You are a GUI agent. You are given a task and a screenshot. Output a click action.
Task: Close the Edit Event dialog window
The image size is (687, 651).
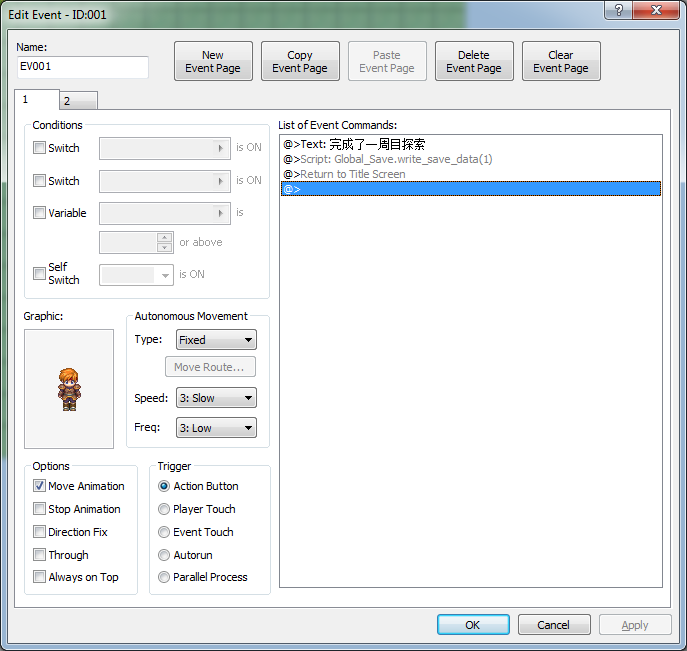click(x=656, y=10)
